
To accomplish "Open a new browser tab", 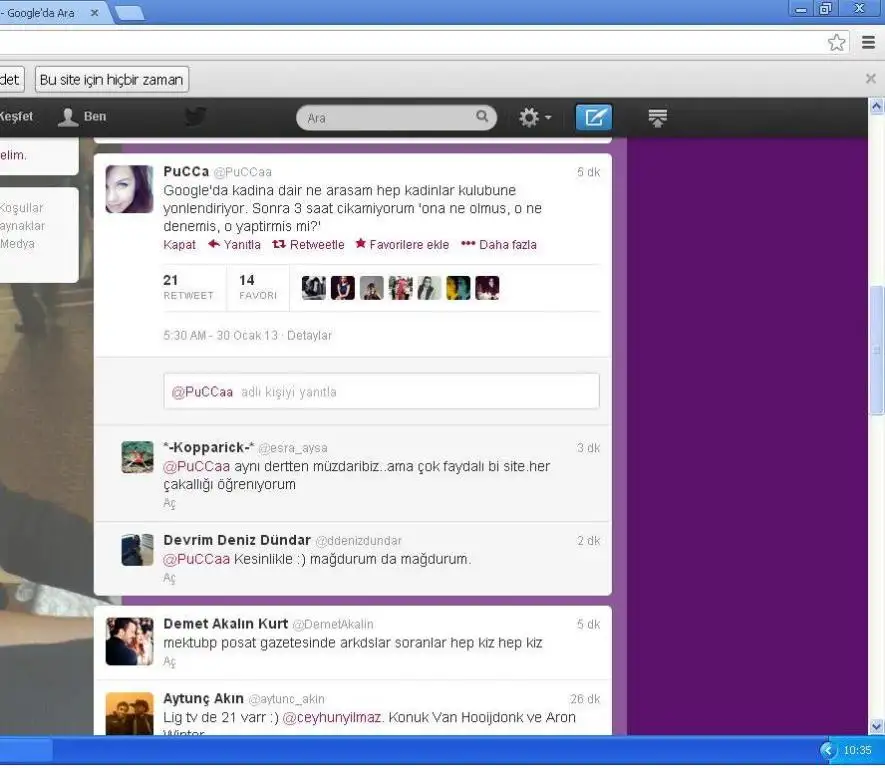I will click(130, 13).
